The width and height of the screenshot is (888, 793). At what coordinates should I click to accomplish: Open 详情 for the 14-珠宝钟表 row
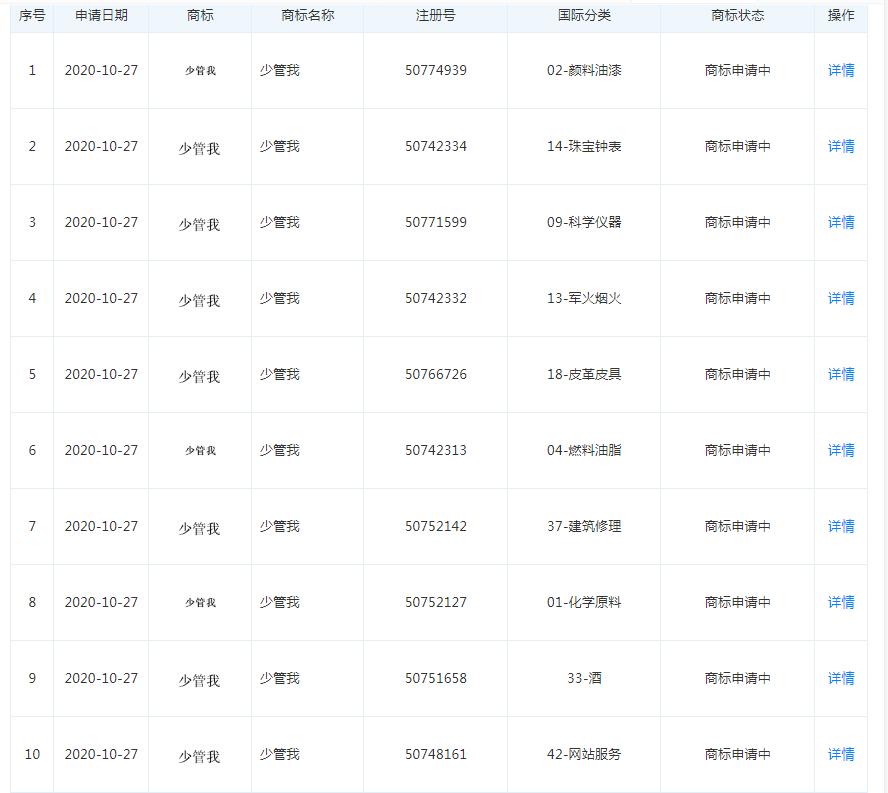pyautogui.click(x=840, y=146)
